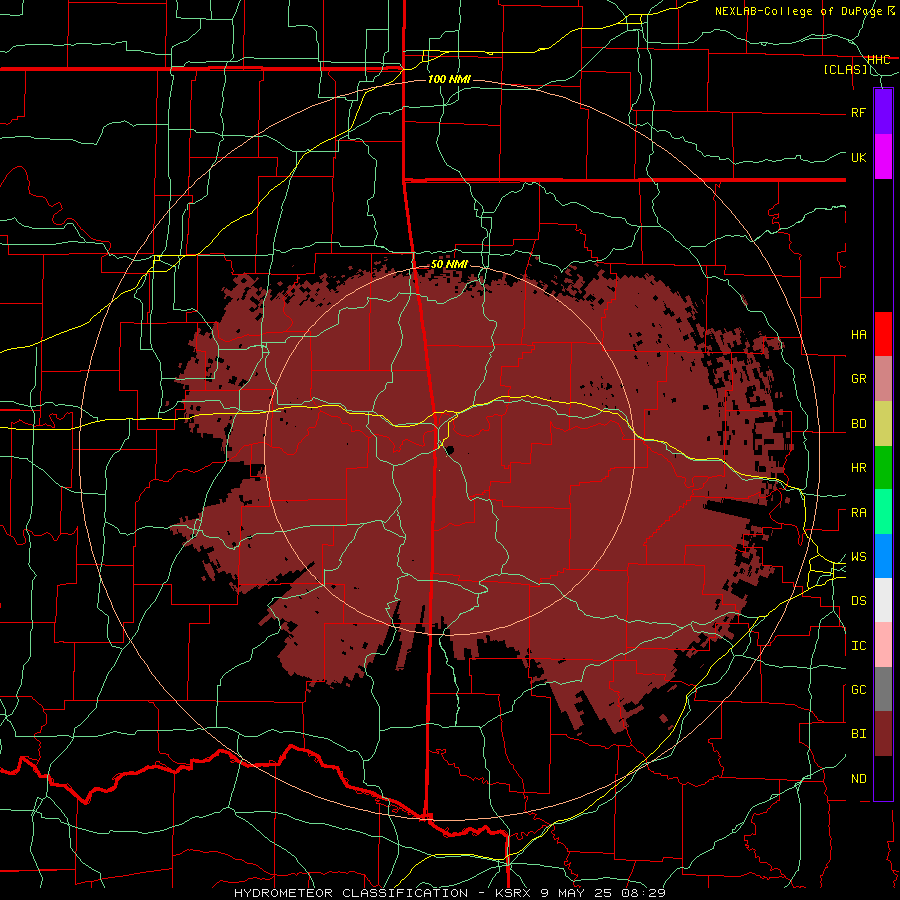Click the UK legend label

coord(859,157)
